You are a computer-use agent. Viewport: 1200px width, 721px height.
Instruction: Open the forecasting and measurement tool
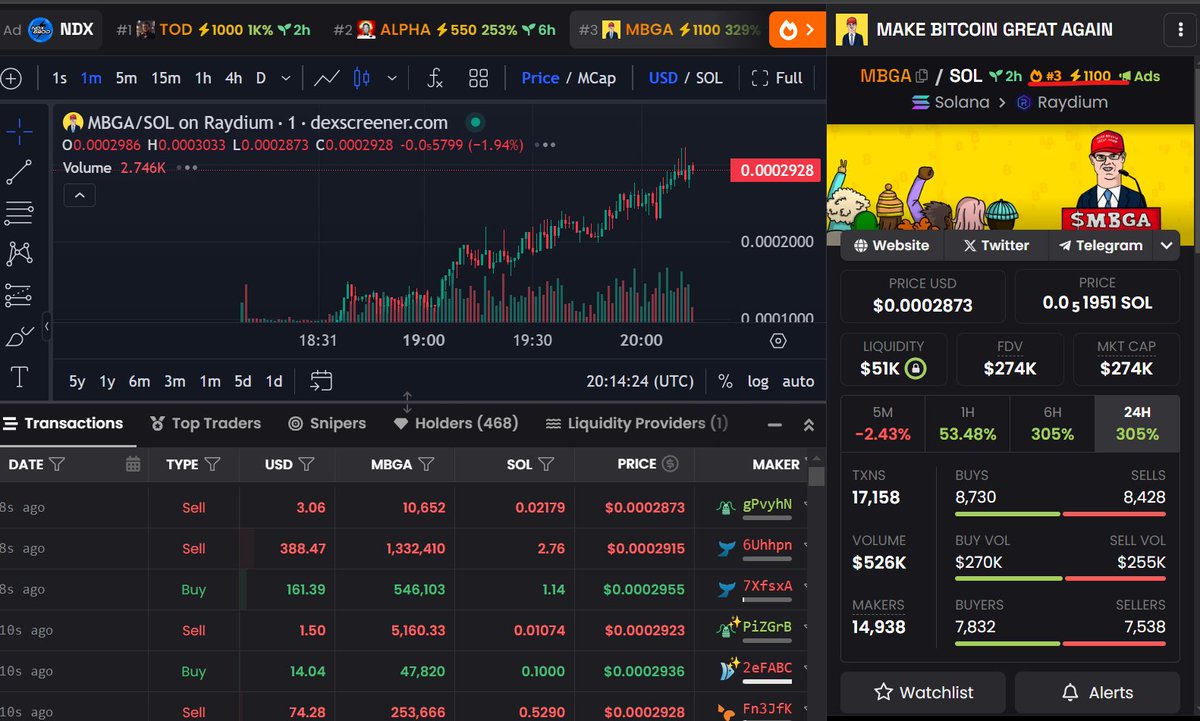click(20, 295)
